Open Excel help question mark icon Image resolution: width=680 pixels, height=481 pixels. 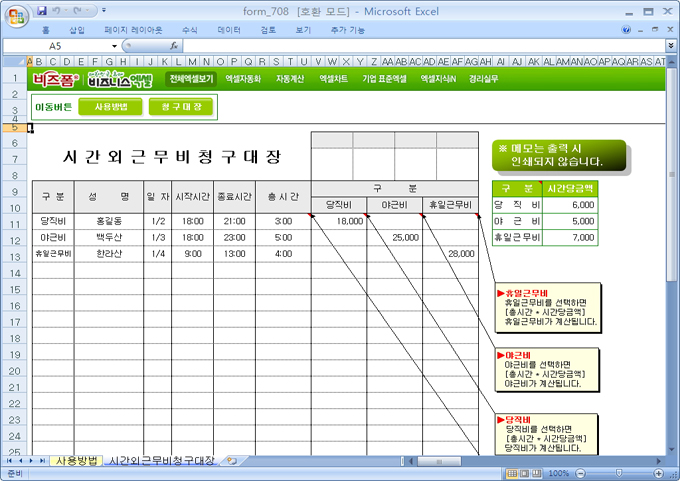coord(625,30)
